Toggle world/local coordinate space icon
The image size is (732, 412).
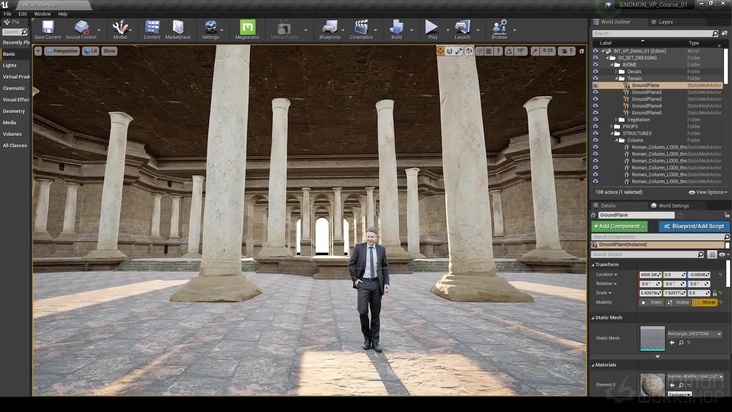(469, 51)
